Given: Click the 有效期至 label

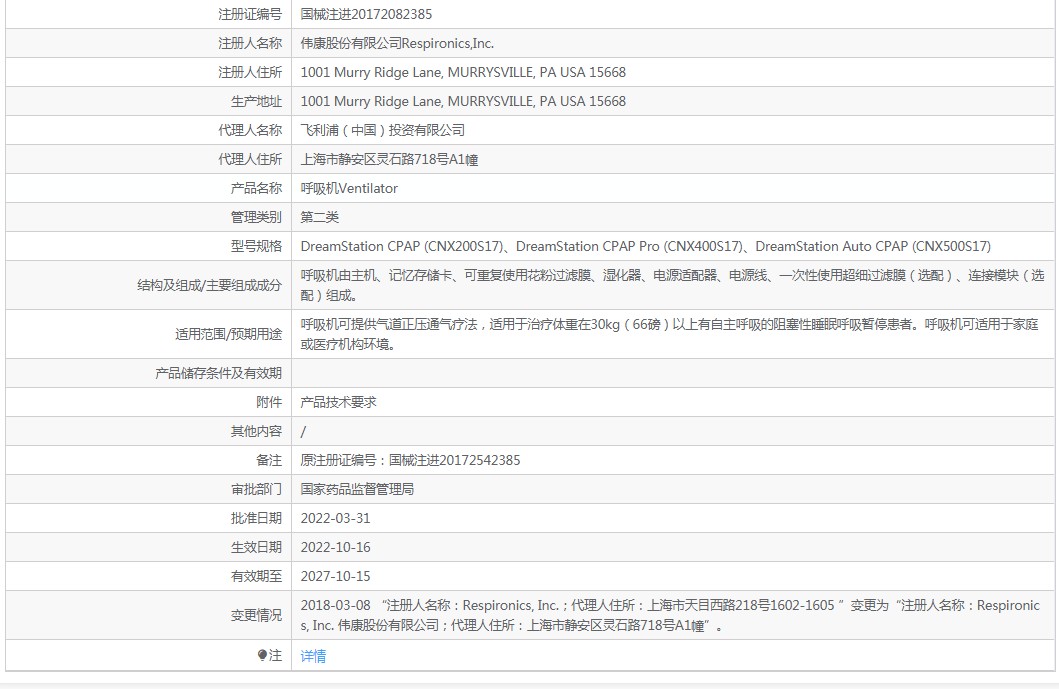Looking at the screenshot, I should pos(256,576).
